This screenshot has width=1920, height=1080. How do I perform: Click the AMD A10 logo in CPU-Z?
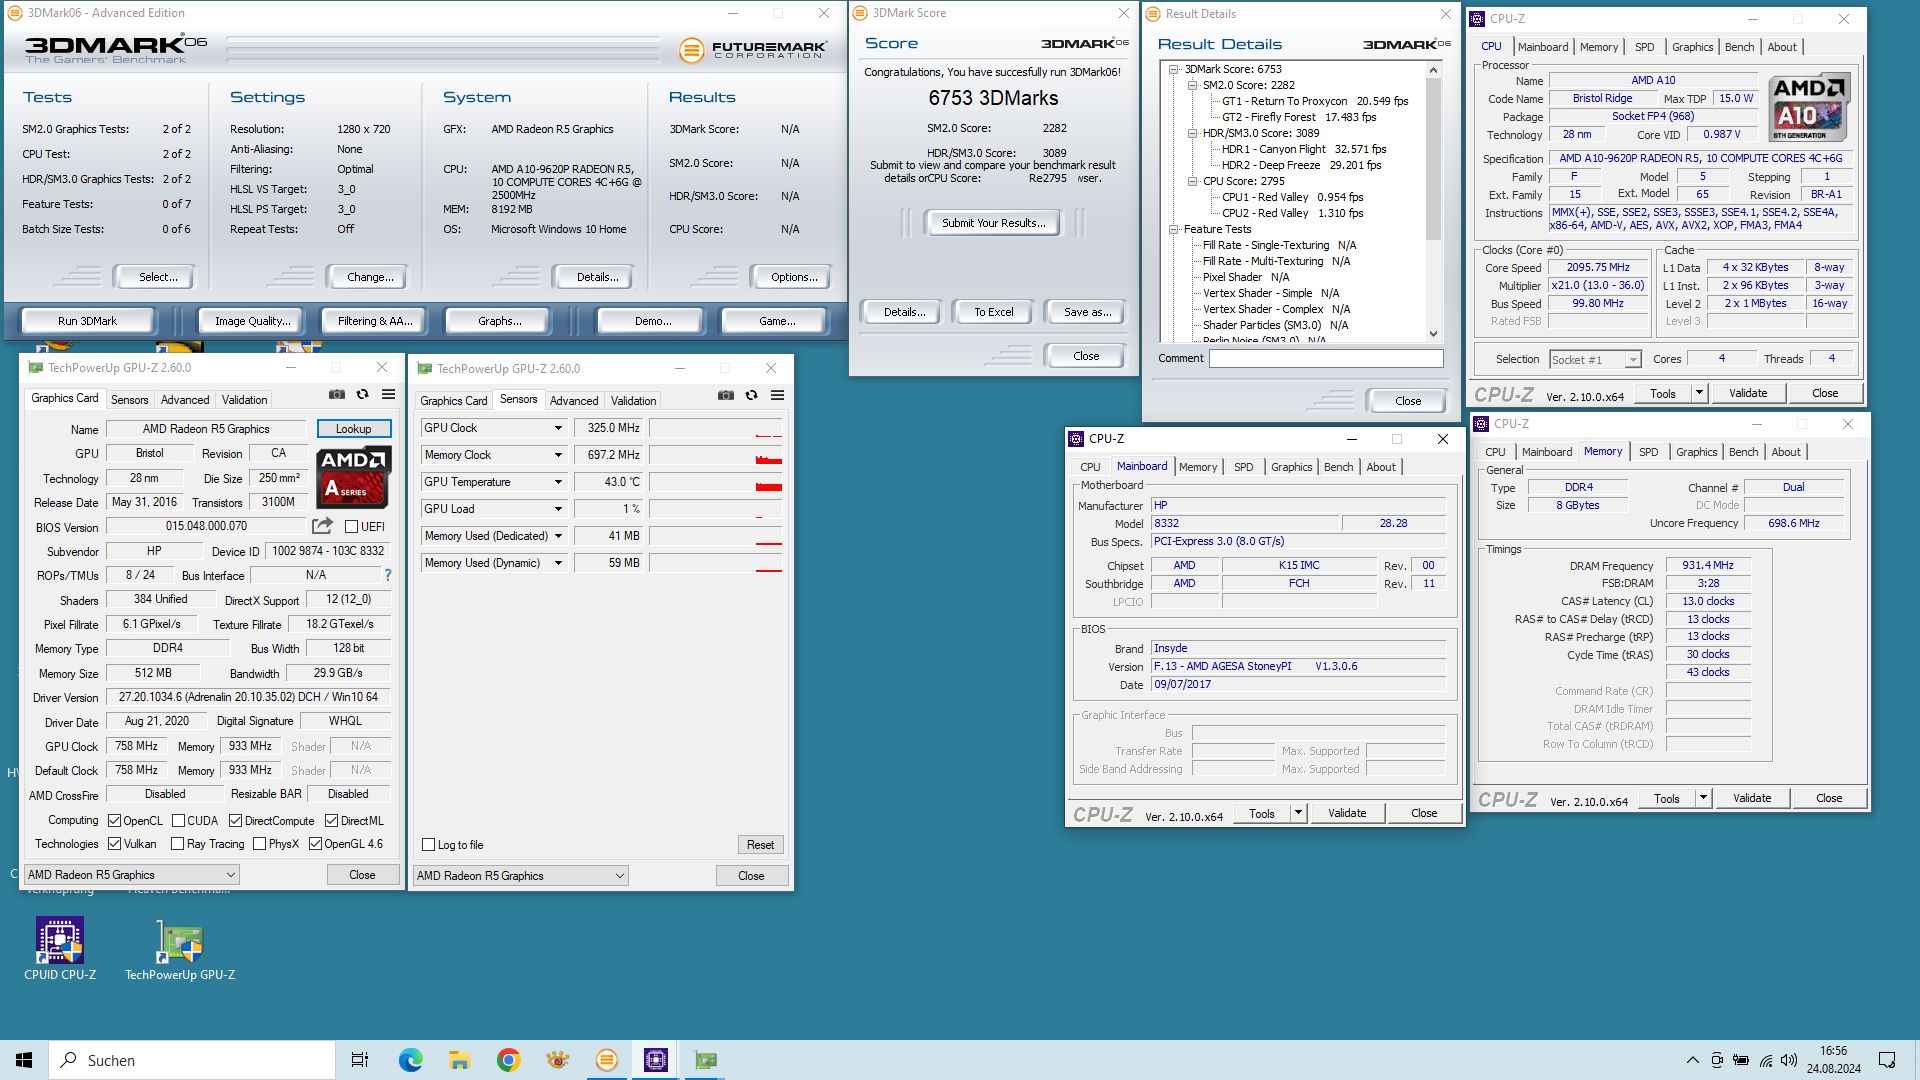[x=1810, y=107]
